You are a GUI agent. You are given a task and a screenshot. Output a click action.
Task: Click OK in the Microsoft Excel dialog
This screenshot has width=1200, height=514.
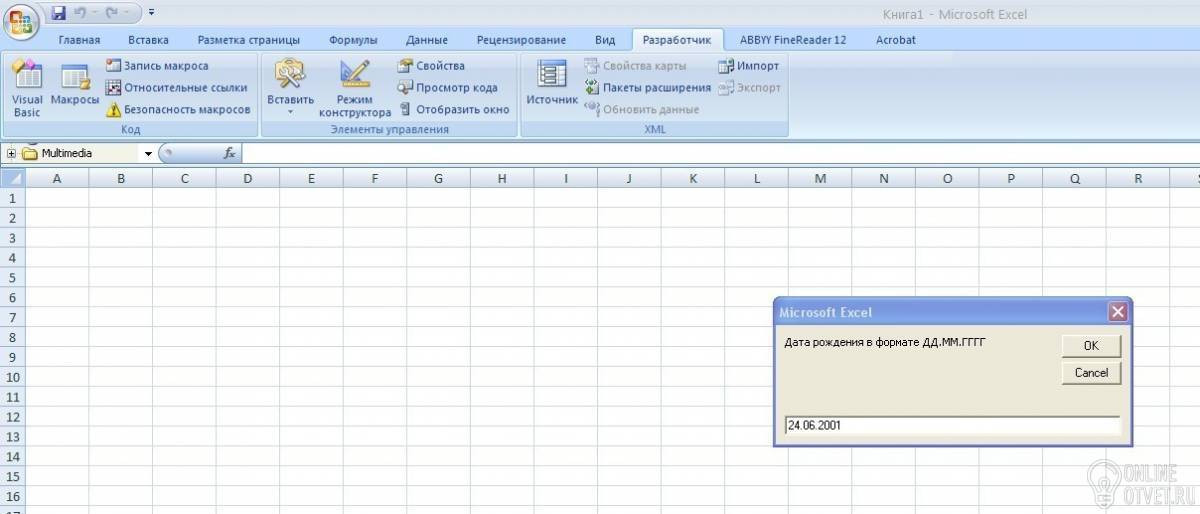1091,345
